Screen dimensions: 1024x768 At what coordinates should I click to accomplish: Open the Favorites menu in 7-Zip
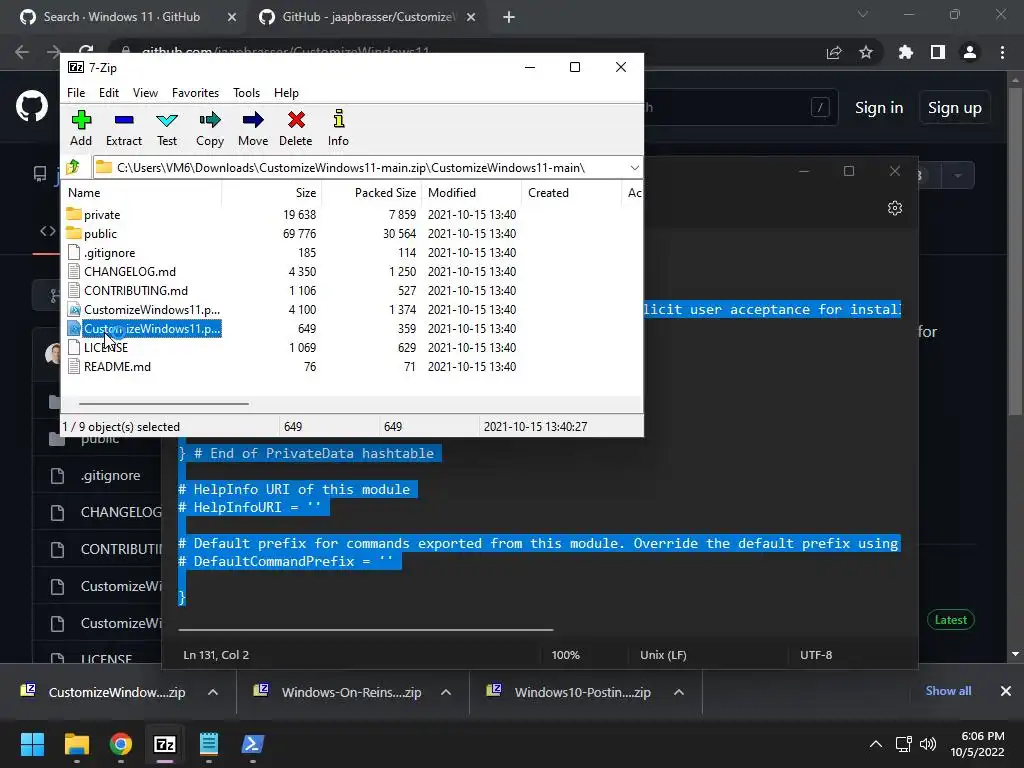[195, 93]
